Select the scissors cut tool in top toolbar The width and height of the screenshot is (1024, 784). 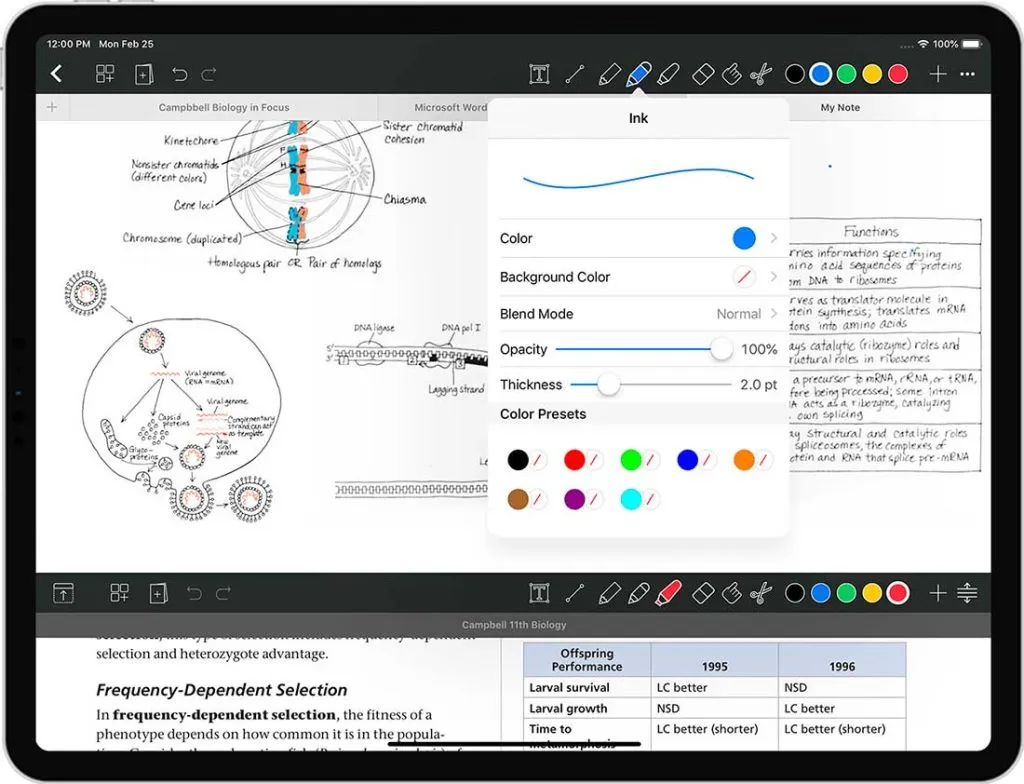coord(761,74)
